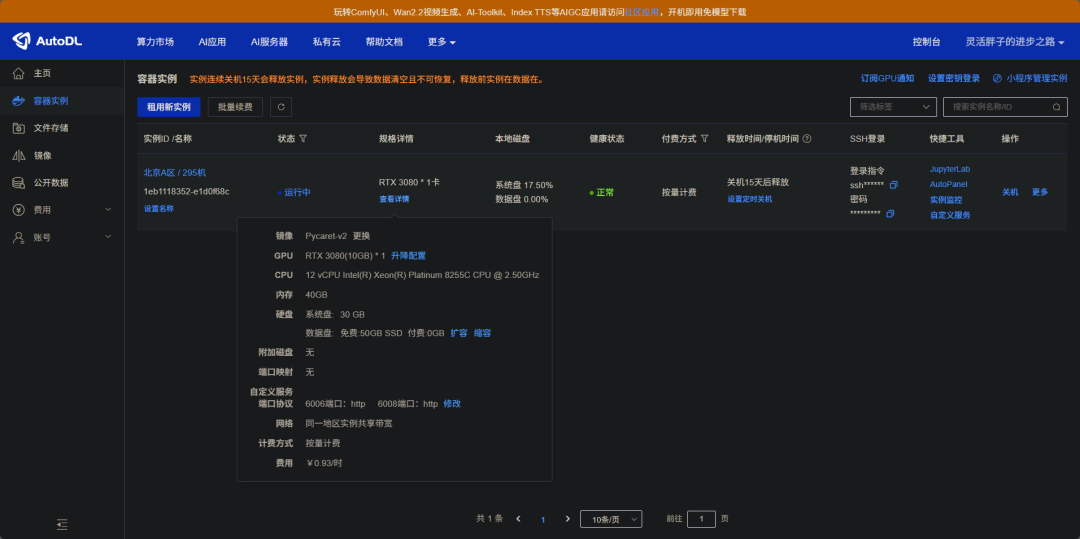Image resolution: width=1080 pixels, height=539 pixels.
Task: Click the 镜像 mirror icon in sidebar
Action: (19, 156)
